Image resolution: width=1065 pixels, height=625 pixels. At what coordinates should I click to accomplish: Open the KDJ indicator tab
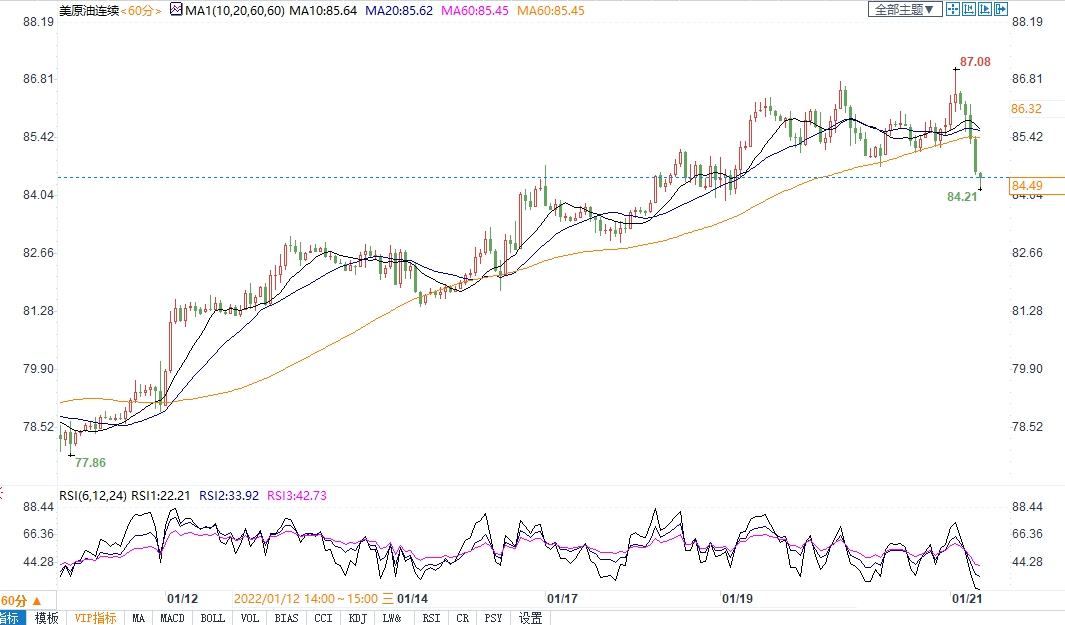coord(357,618)
